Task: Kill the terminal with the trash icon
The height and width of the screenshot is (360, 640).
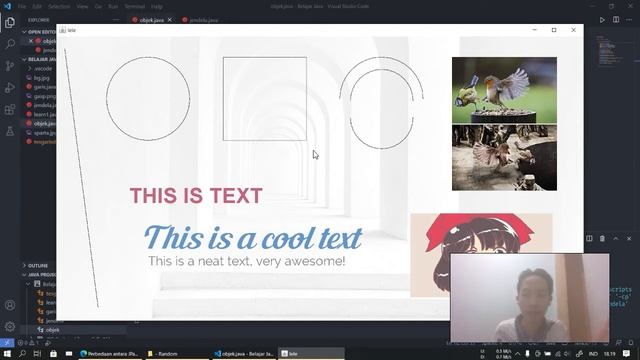Action: (602, 238)
